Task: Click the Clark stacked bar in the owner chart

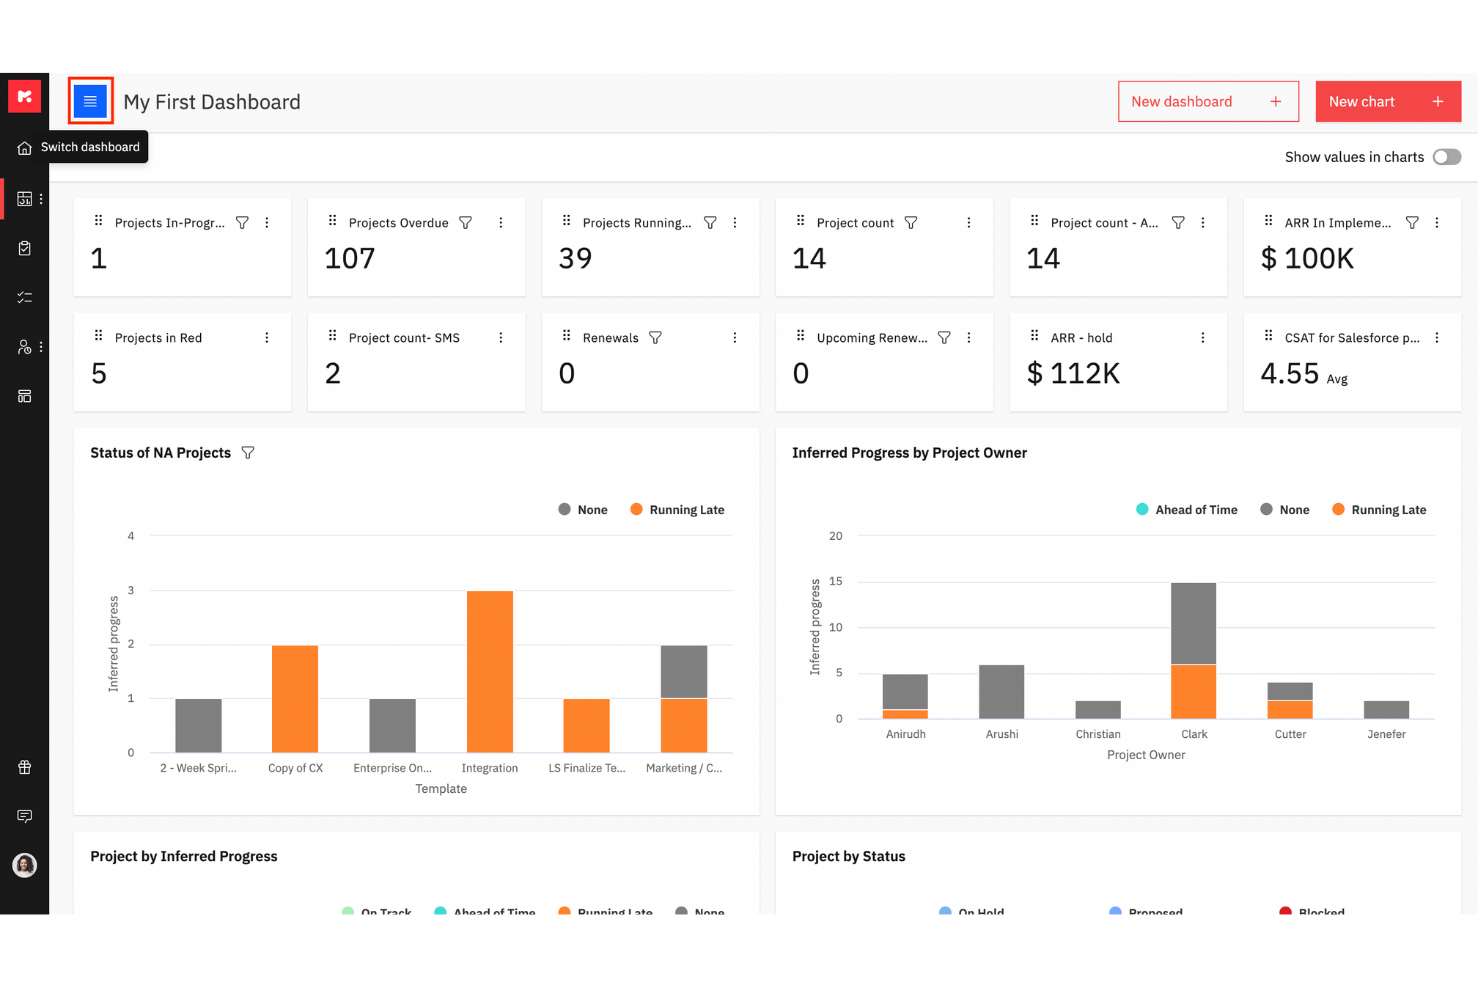Action: point(1194,650)
